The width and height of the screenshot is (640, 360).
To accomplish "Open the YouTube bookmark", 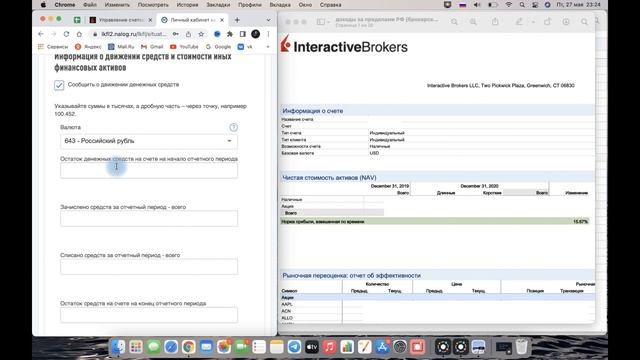I will pos(184,47).
